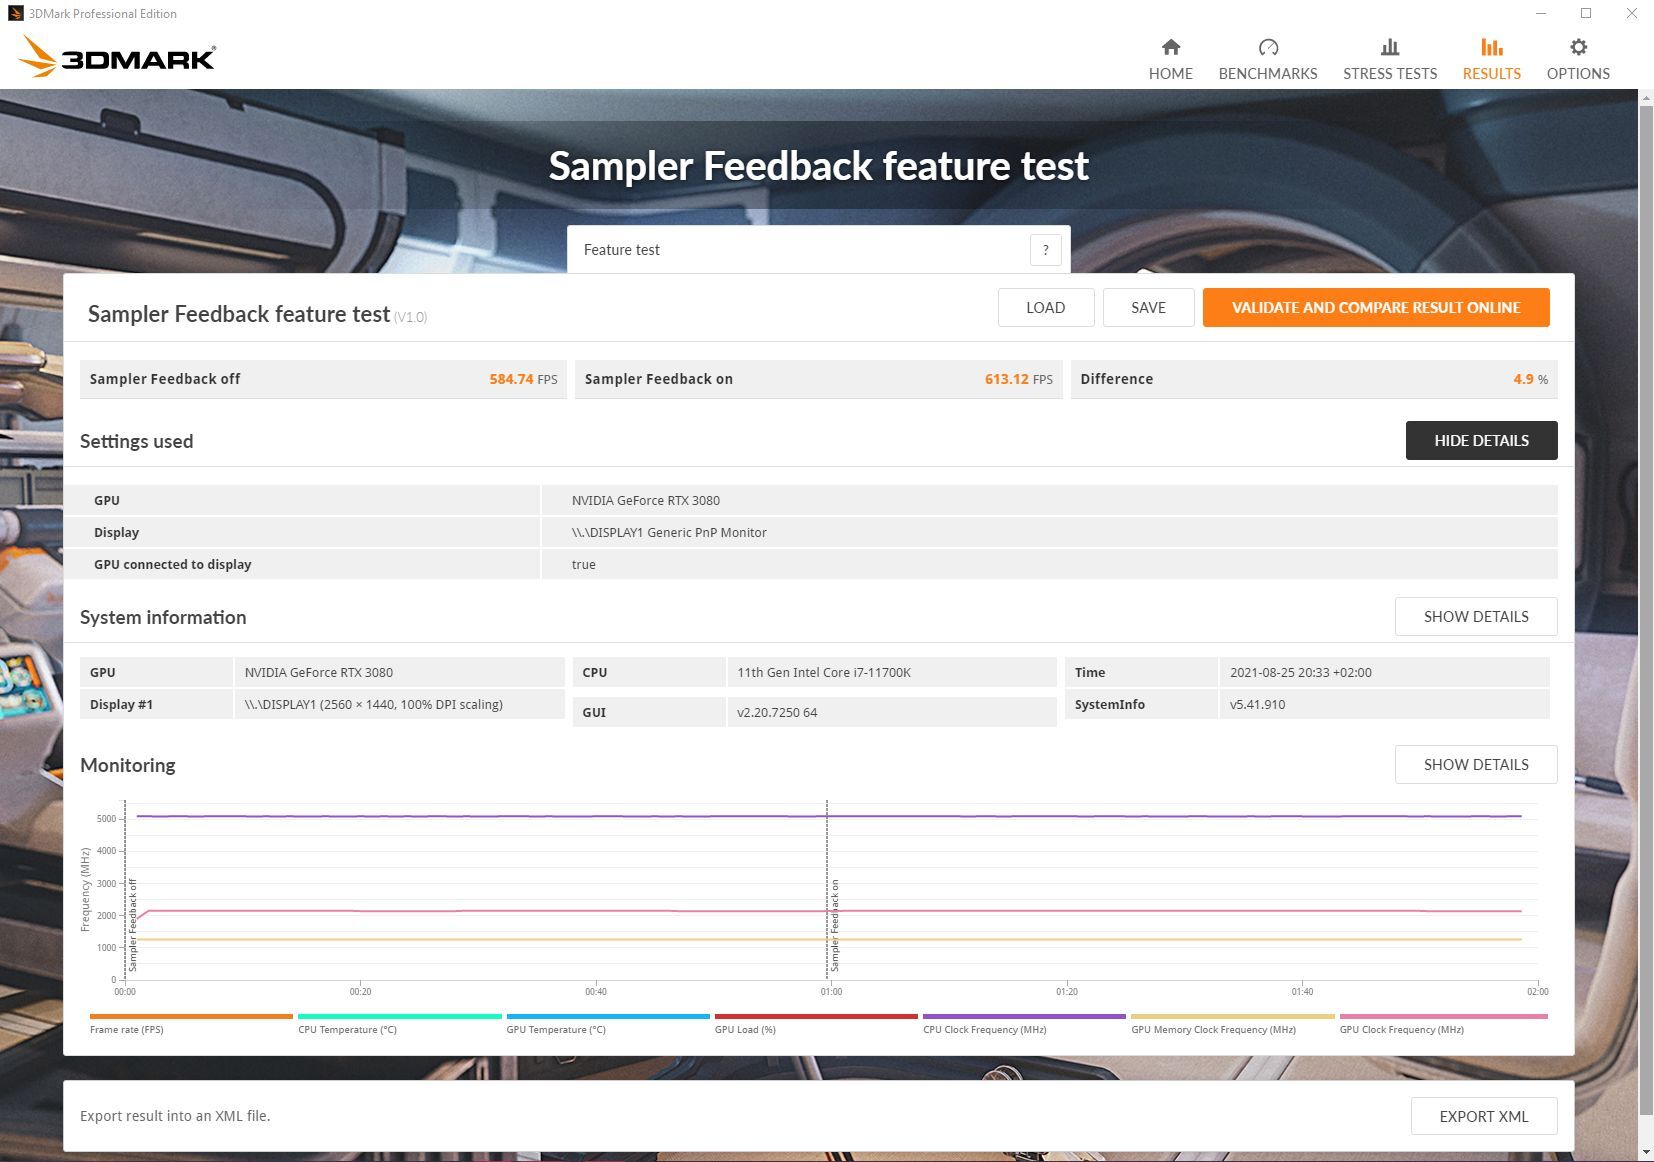Expand Monitoring with SHOW DETAILS
The height and width of the screenshot is (1162, 1654).
pos(1476,764)
